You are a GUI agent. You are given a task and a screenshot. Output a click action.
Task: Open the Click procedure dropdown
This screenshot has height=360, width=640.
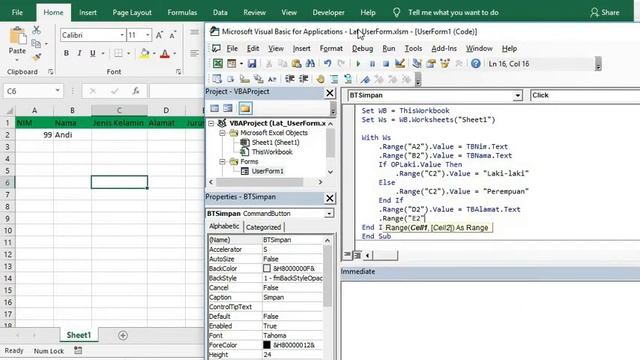pos(584,96)
